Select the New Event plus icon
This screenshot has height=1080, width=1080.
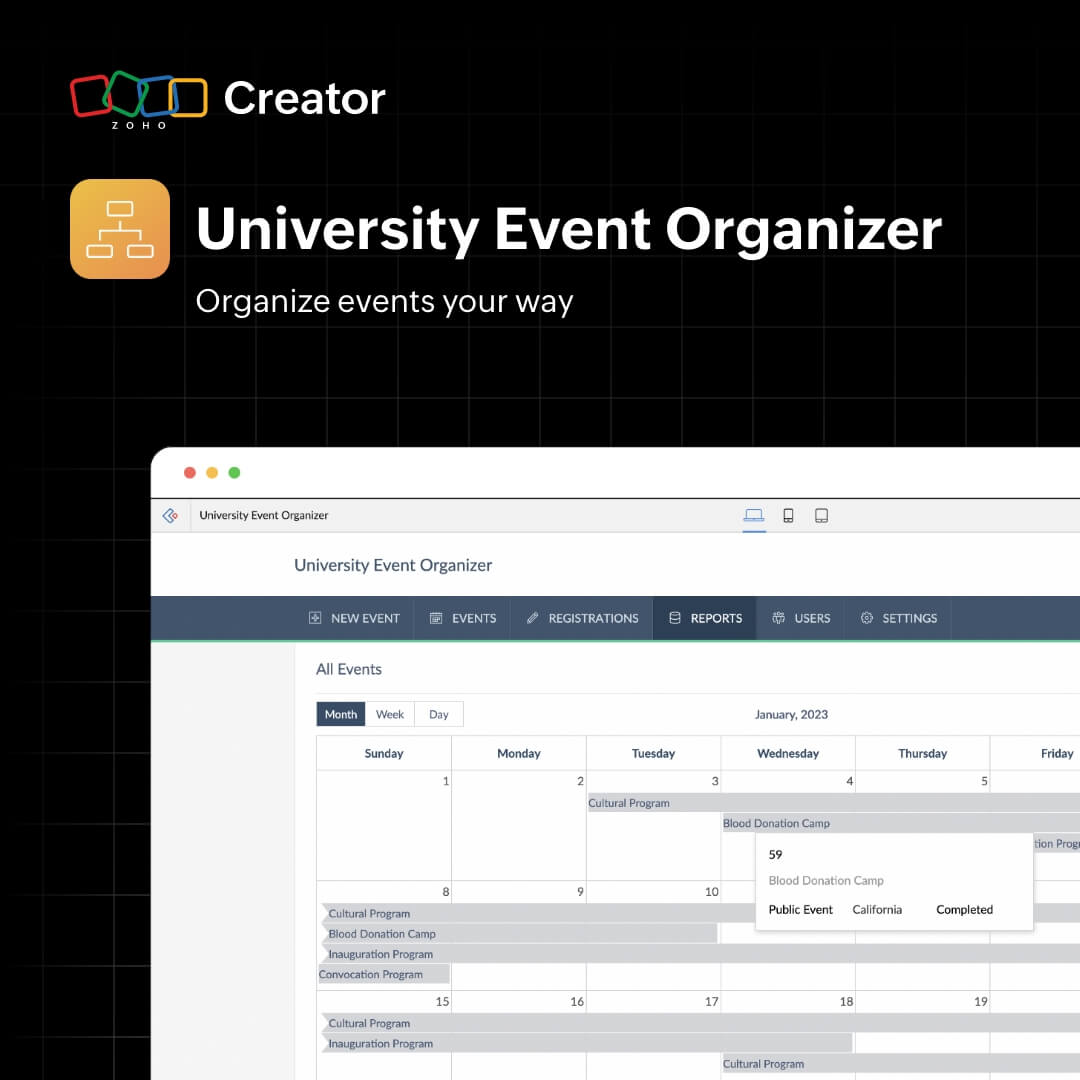coord(316,618)
